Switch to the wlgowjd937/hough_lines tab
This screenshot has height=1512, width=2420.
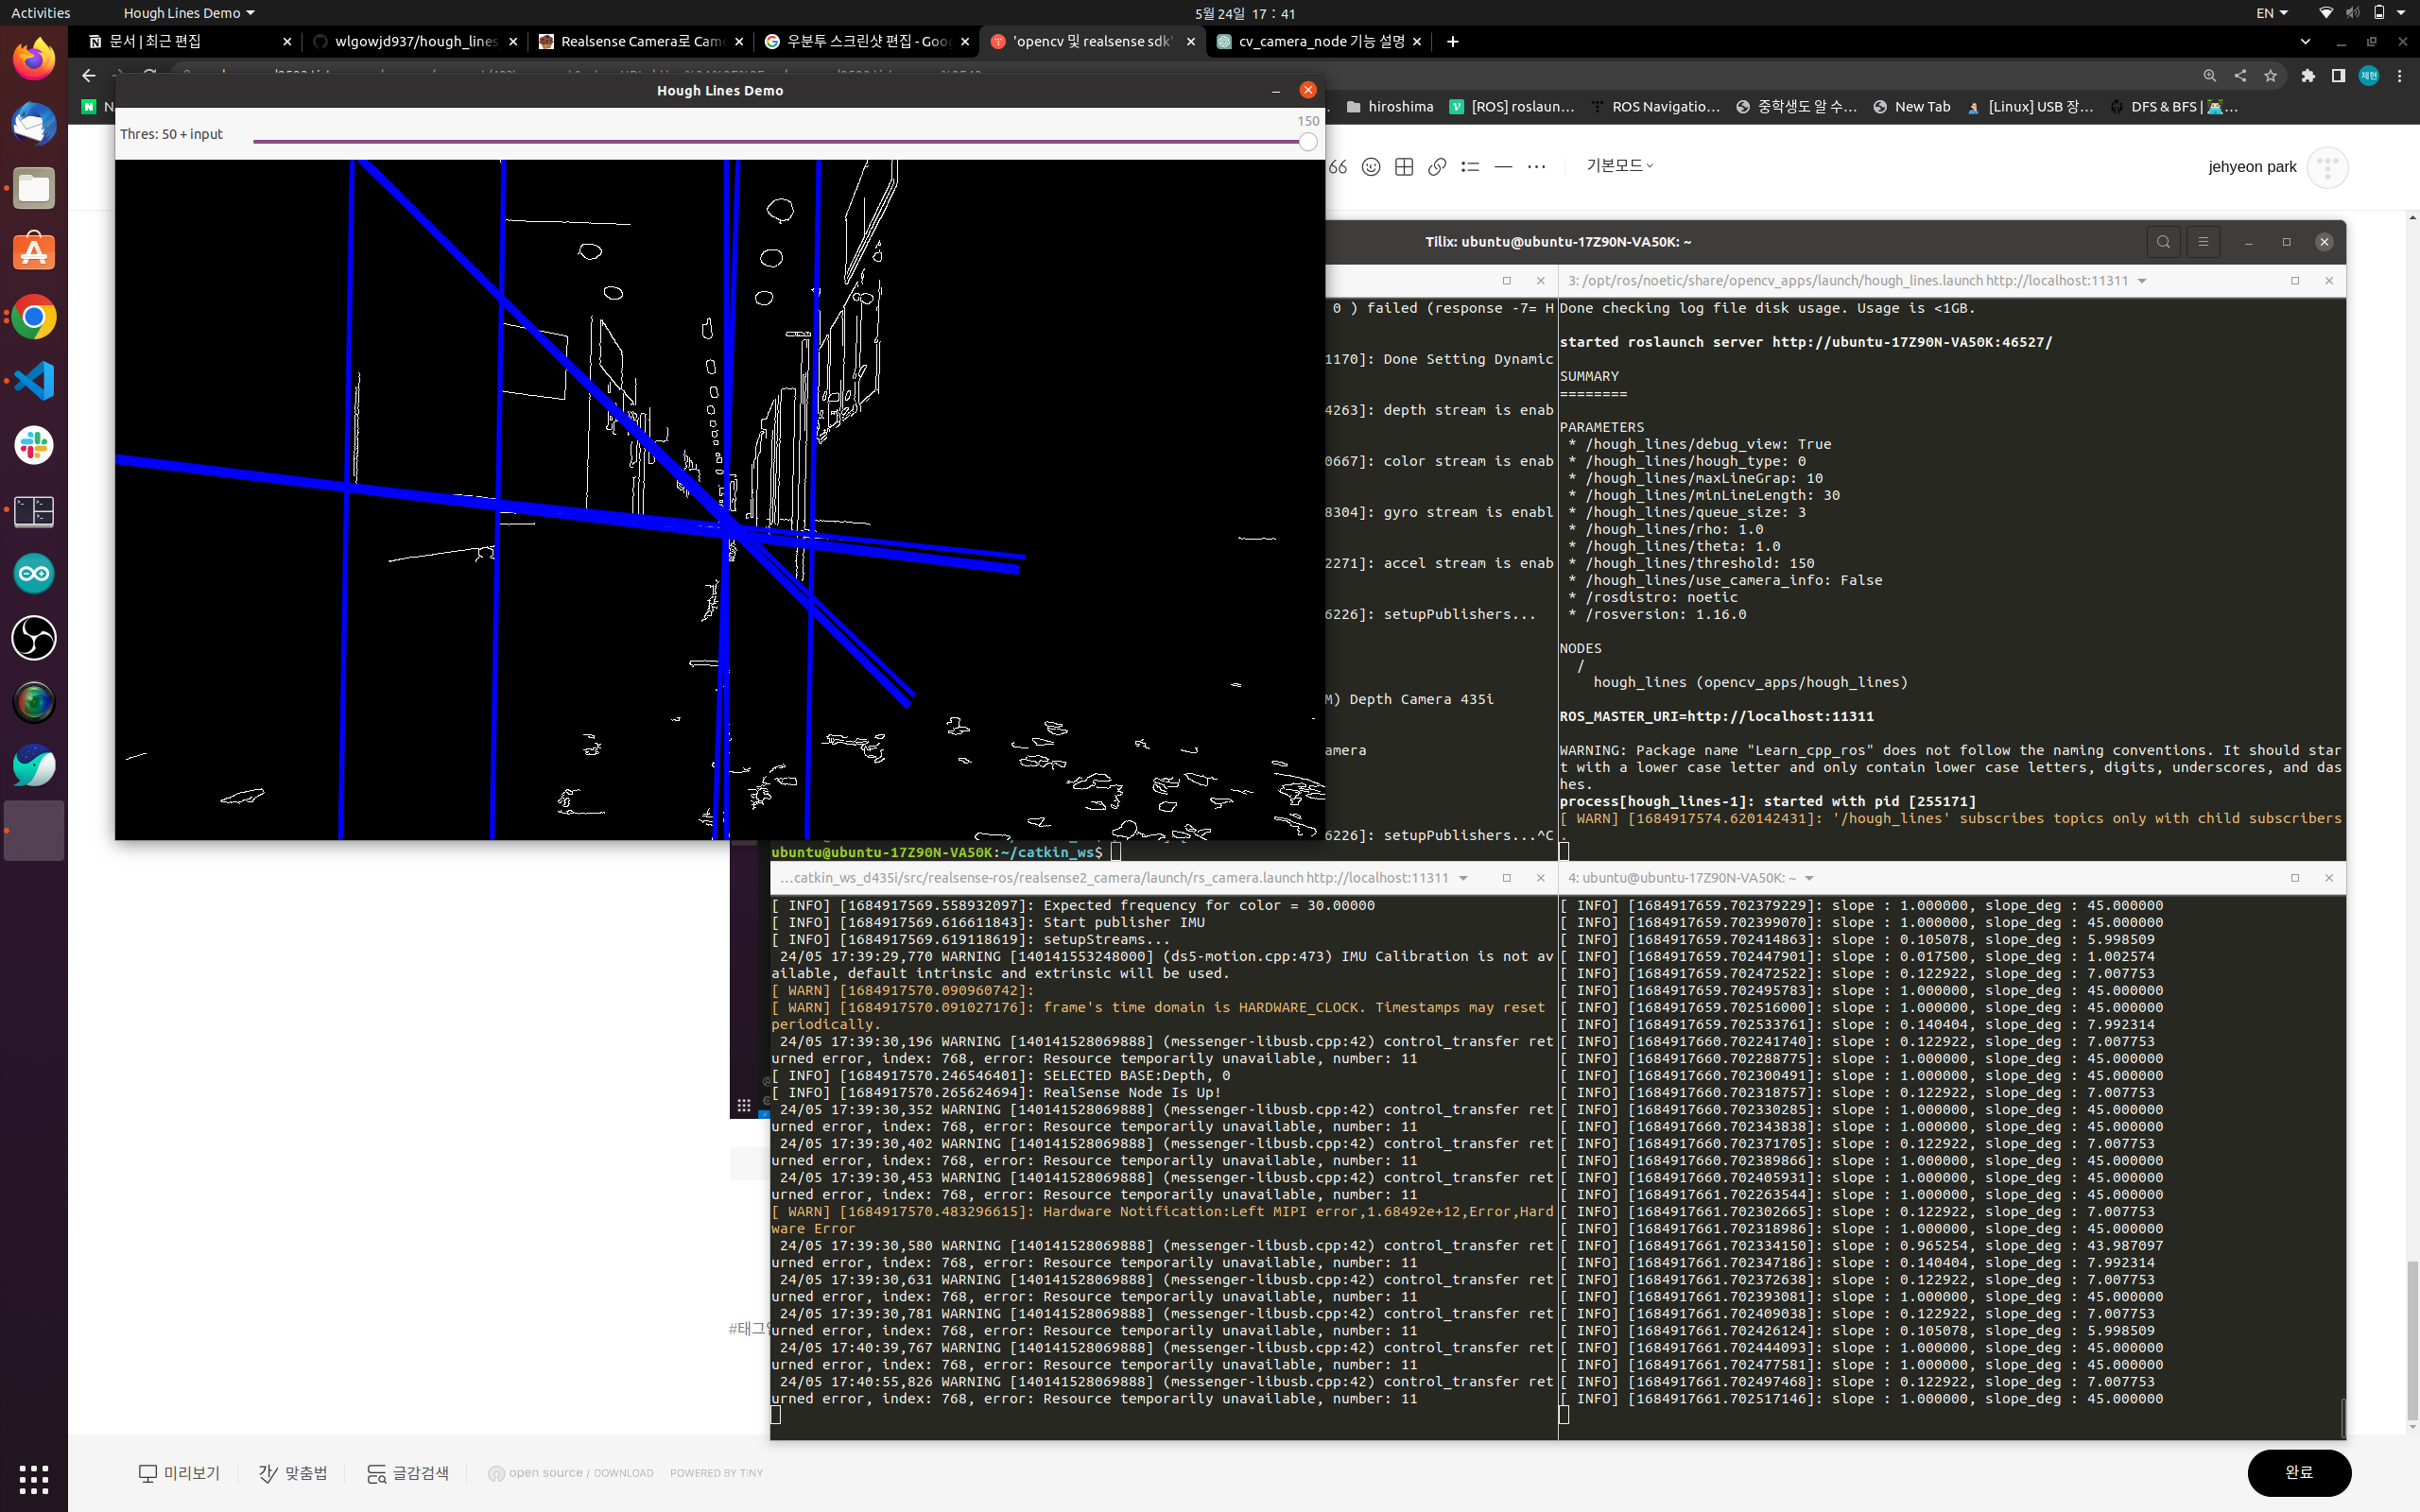(415, 41)
